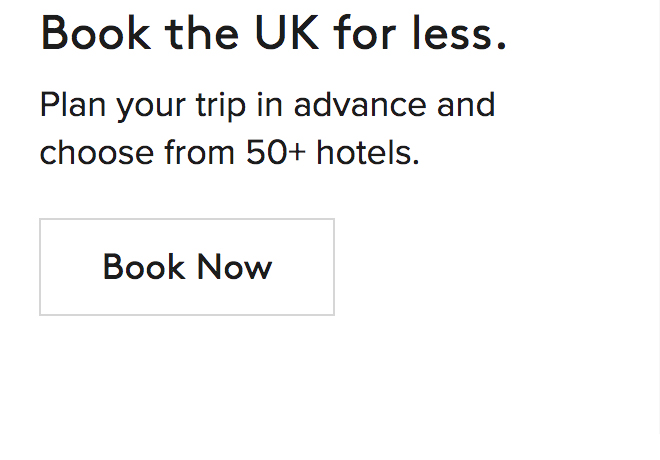This screenshot has width=660, height=460.
Task: Click the Book Now button
Action: [x=187, y=267]
